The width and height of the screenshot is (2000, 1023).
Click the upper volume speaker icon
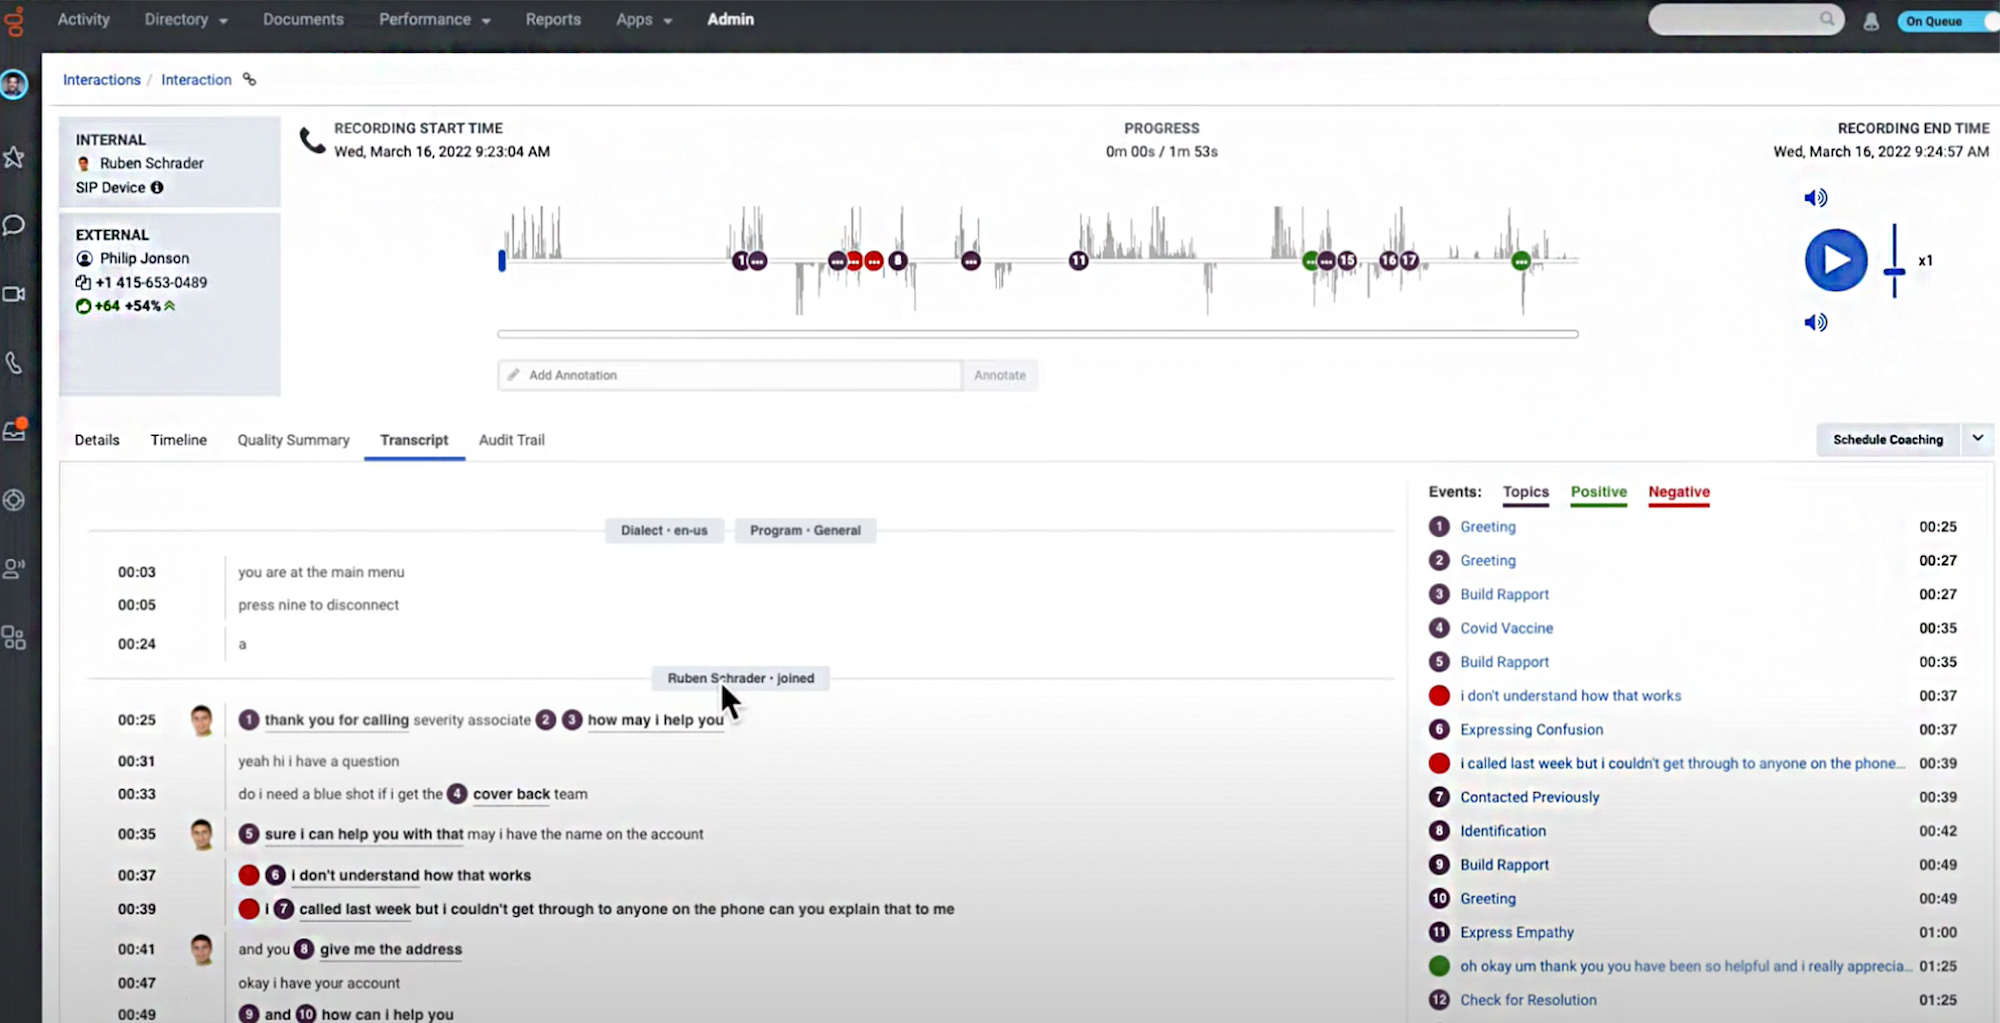[1815, 198]
